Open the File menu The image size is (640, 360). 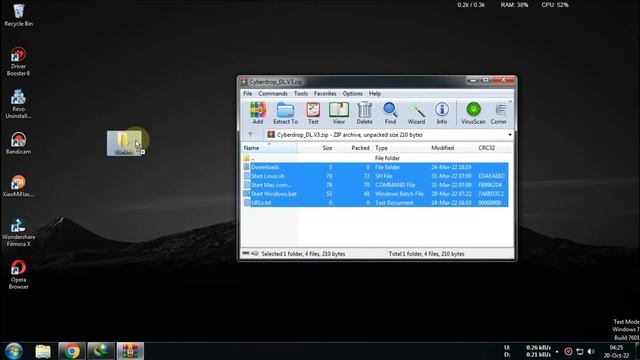tap(247, 93)
